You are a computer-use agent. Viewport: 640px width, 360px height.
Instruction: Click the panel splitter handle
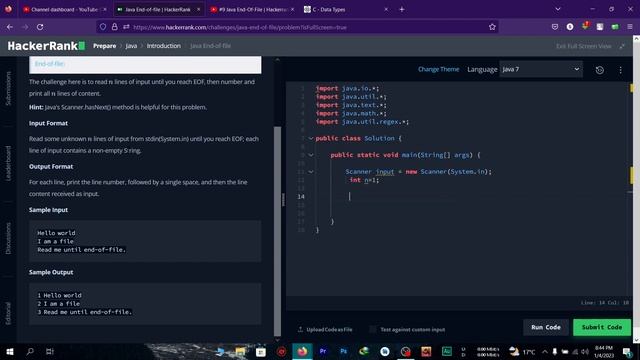coord(283,200)
